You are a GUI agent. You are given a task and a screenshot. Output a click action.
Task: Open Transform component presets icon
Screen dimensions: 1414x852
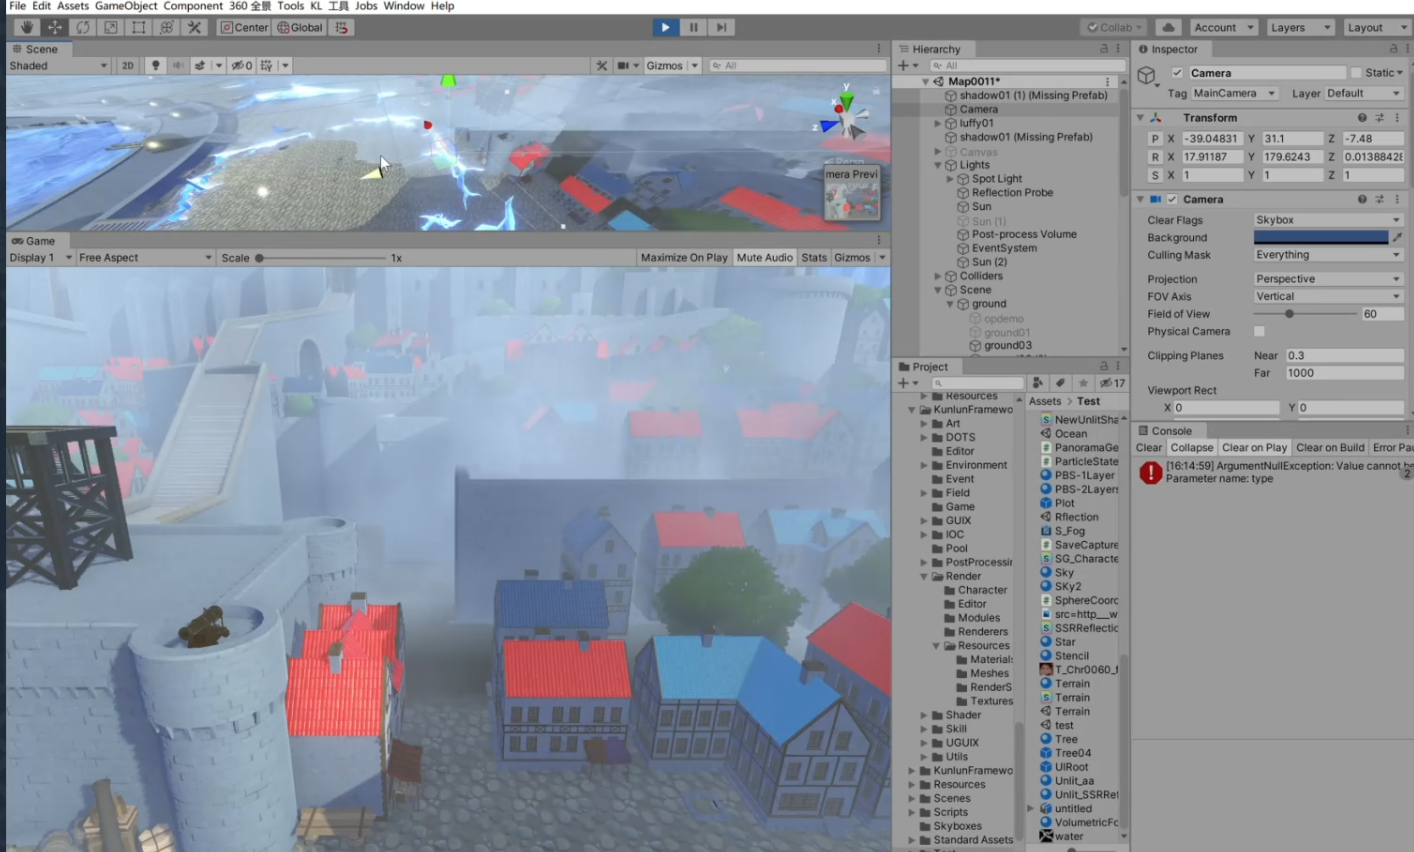click(1380, 117)
